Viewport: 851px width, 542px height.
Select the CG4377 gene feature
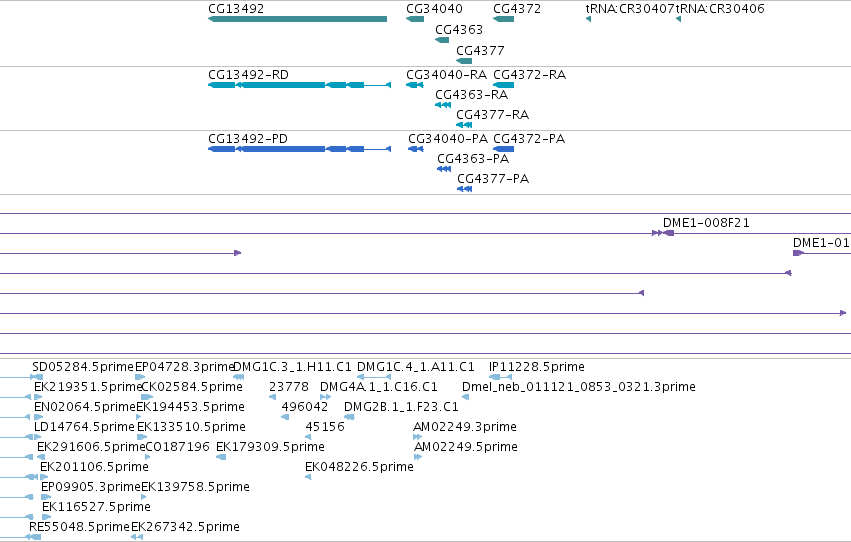tap(464, 61)
